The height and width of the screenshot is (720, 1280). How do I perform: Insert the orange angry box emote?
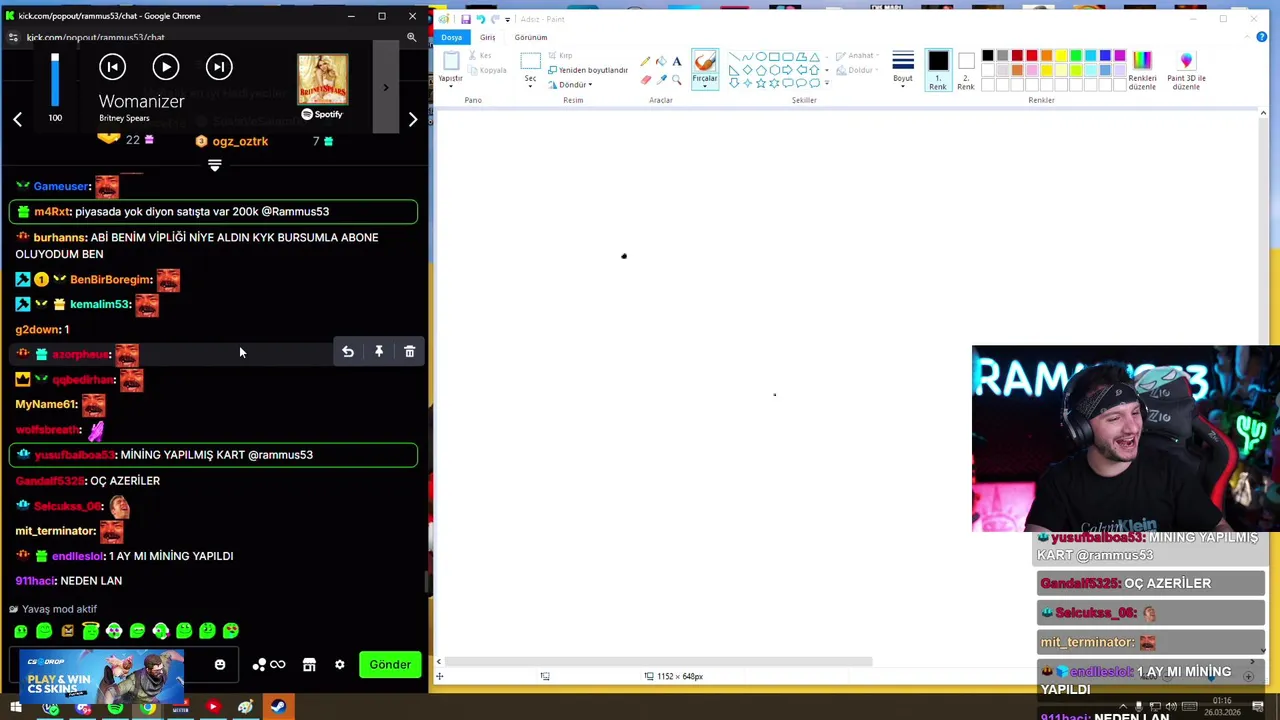coord(67,631)
